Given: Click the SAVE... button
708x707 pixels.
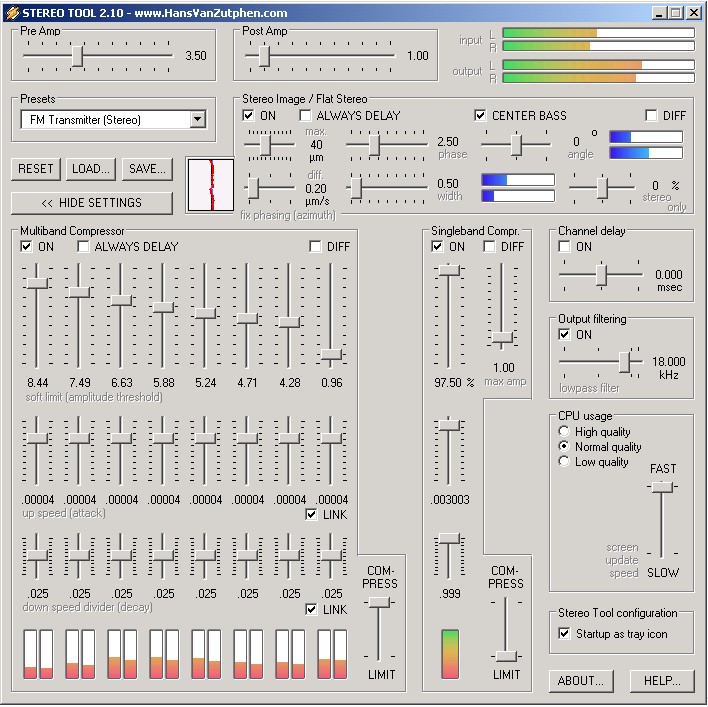Looking at the screenshot, I should pyautogui.click(x=147, y=169).
